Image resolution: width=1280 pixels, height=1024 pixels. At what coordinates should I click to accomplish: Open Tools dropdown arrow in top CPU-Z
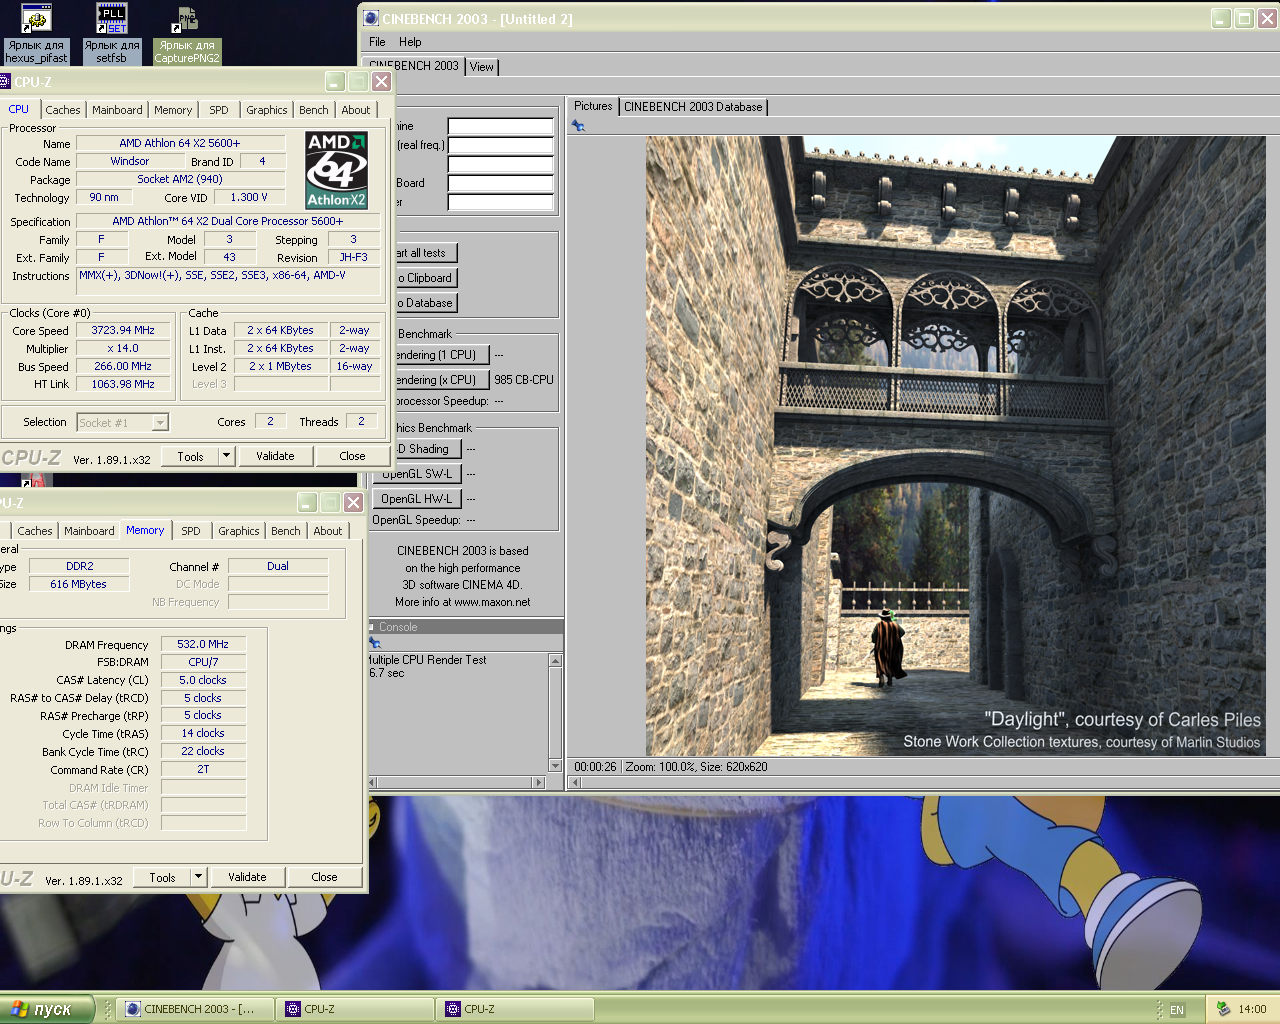point(226,456)
